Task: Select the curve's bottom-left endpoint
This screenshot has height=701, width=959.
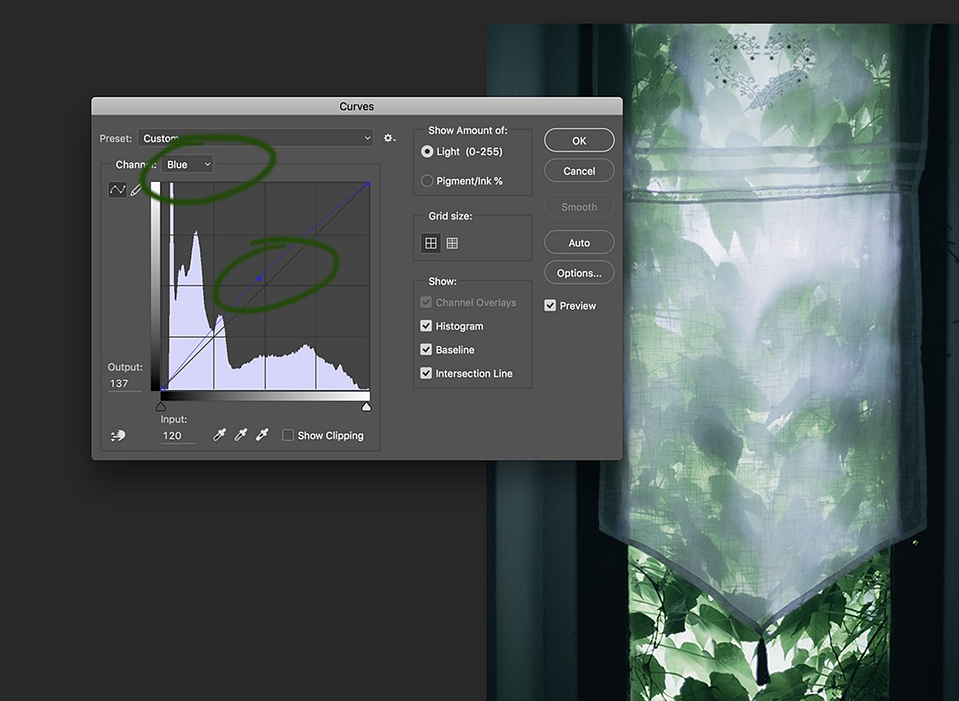Action: click(x=163, y=388)
